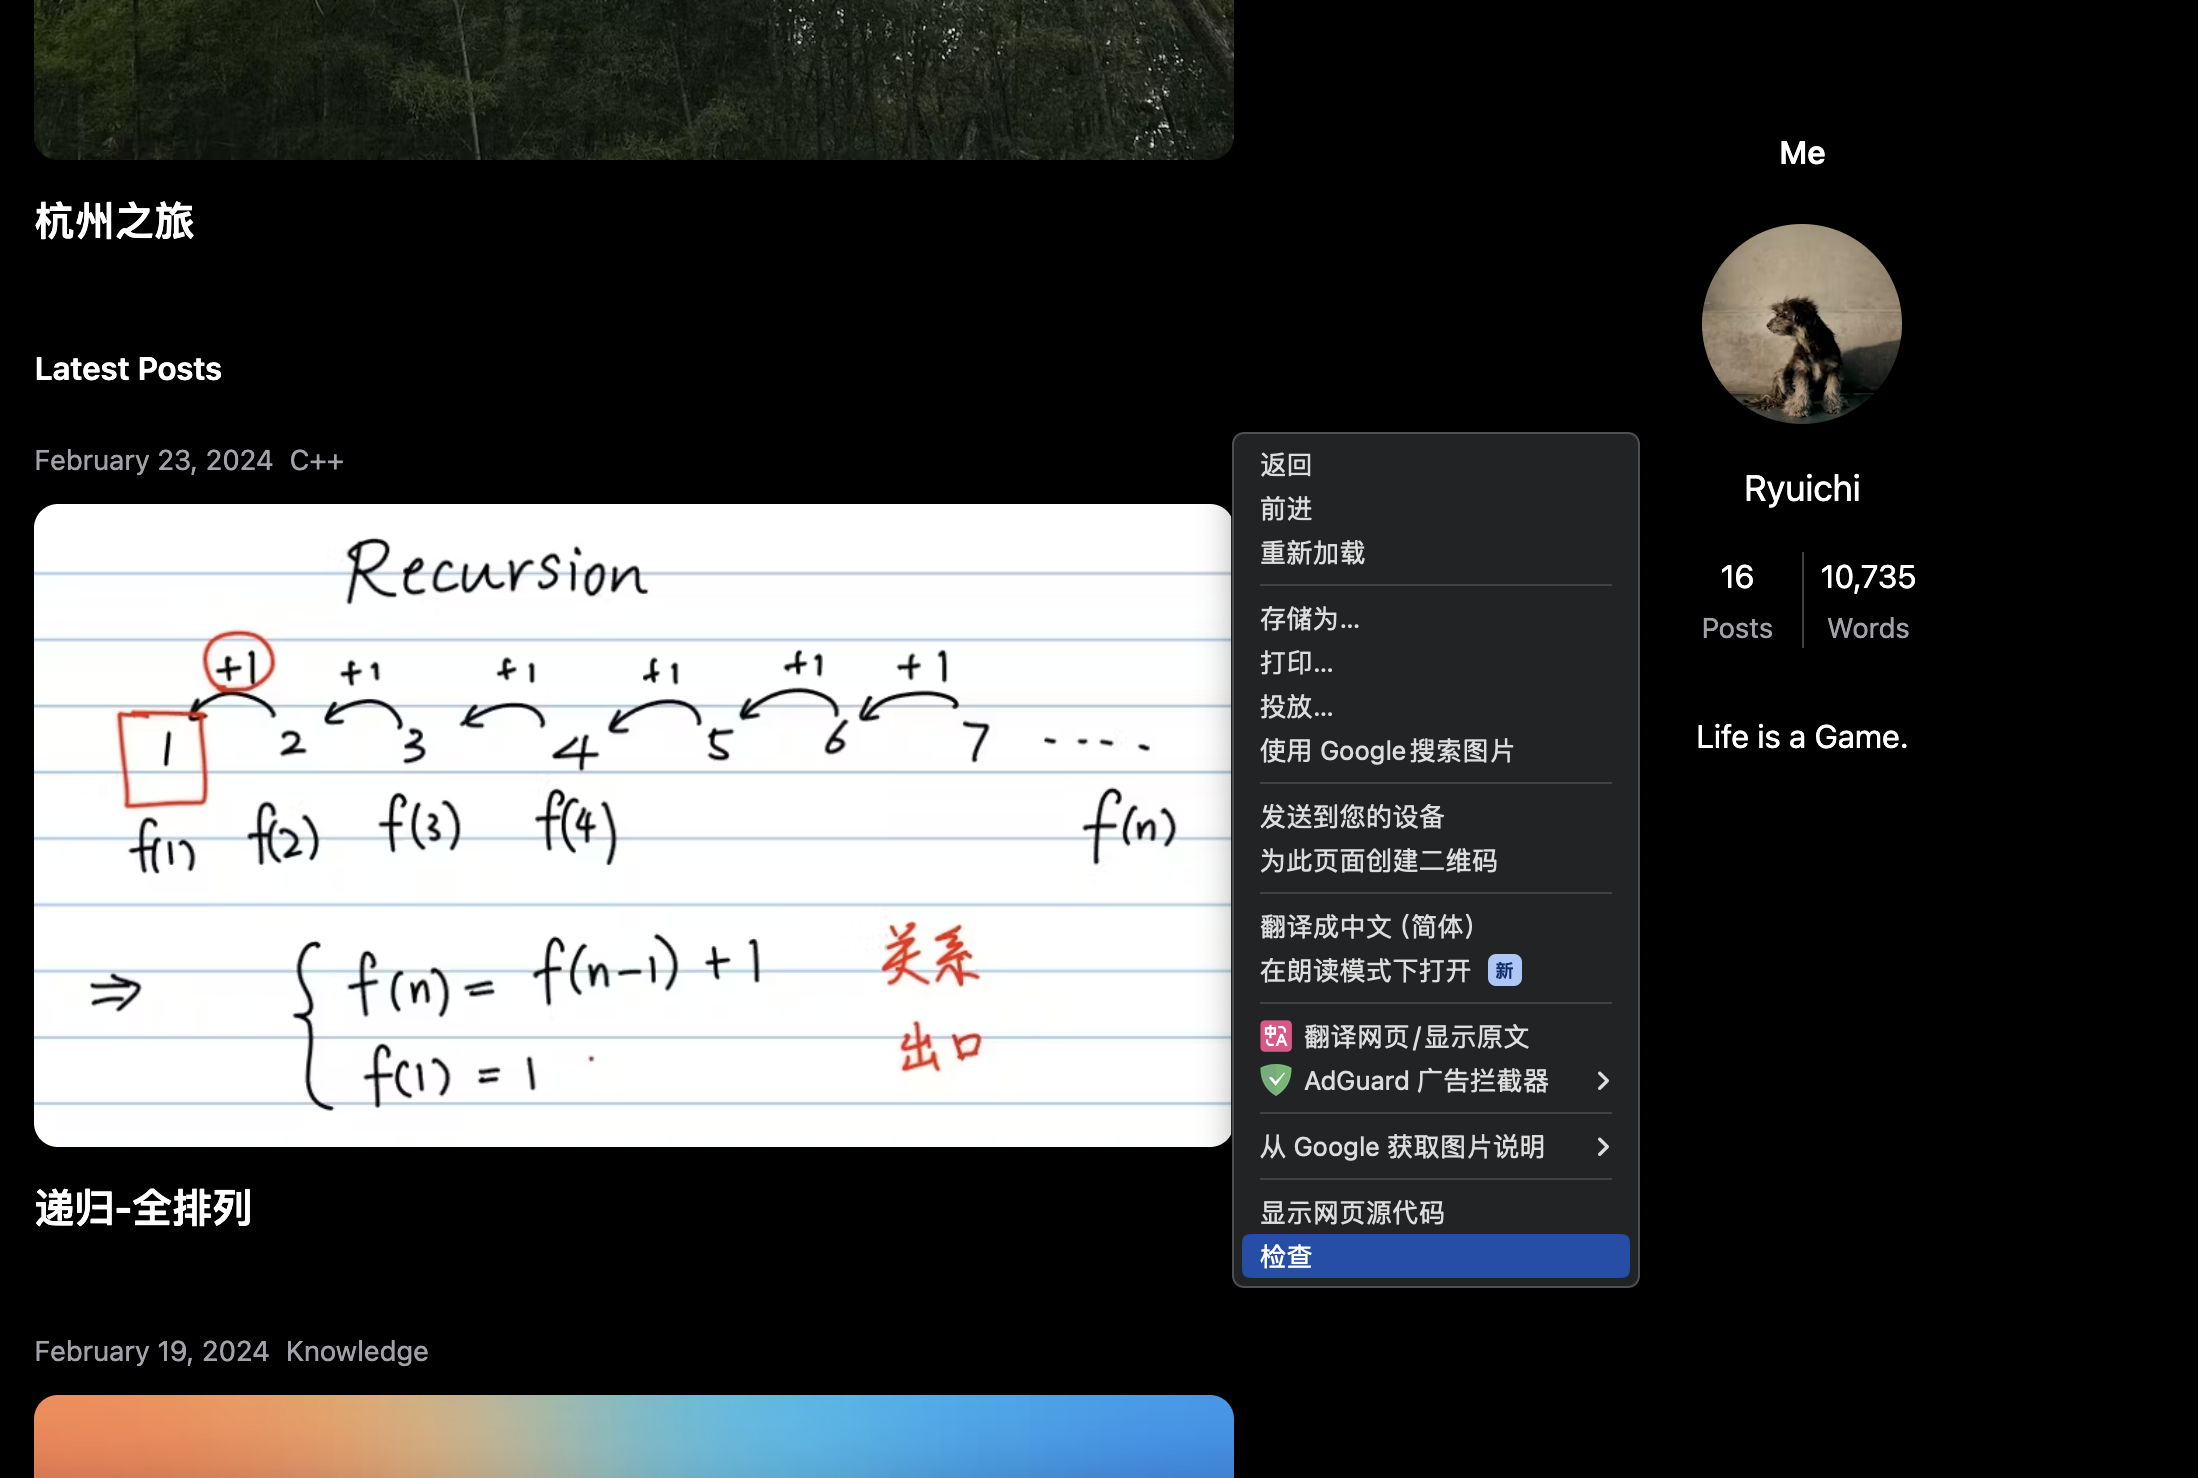Click 翻译成中文（简体）menu item
Screen dimensions: 2198x1478
point(1366,926)
